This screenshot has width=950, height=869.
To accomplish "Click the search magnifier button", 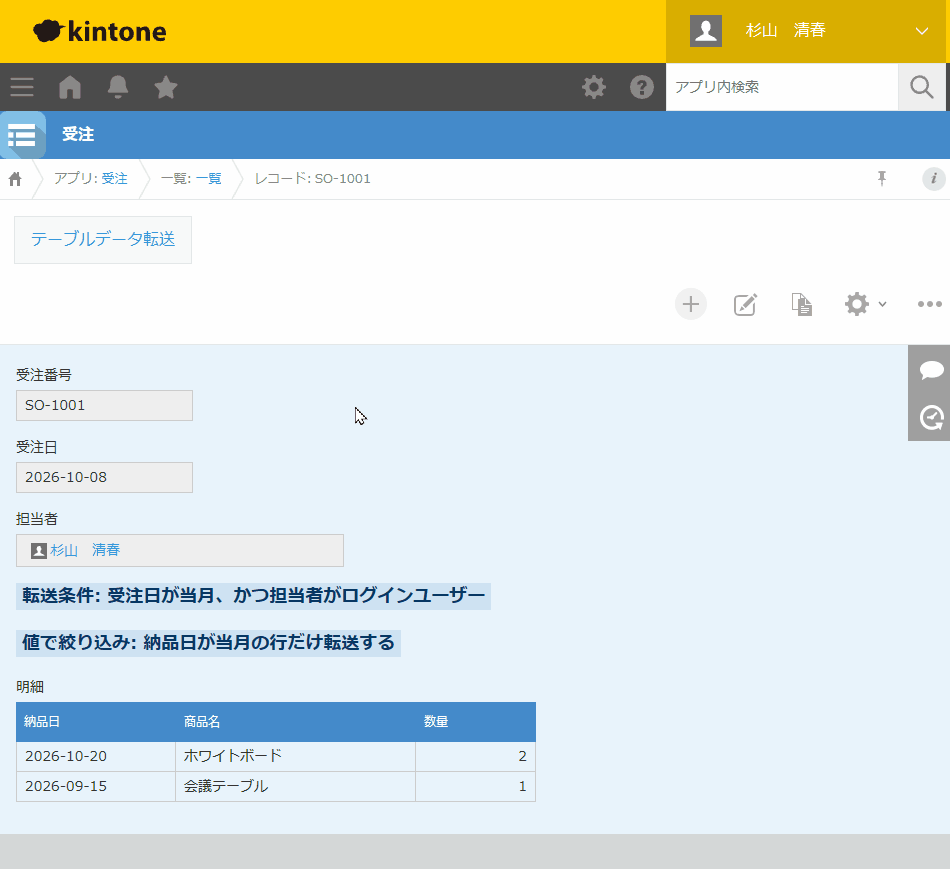I will (921, 87).
